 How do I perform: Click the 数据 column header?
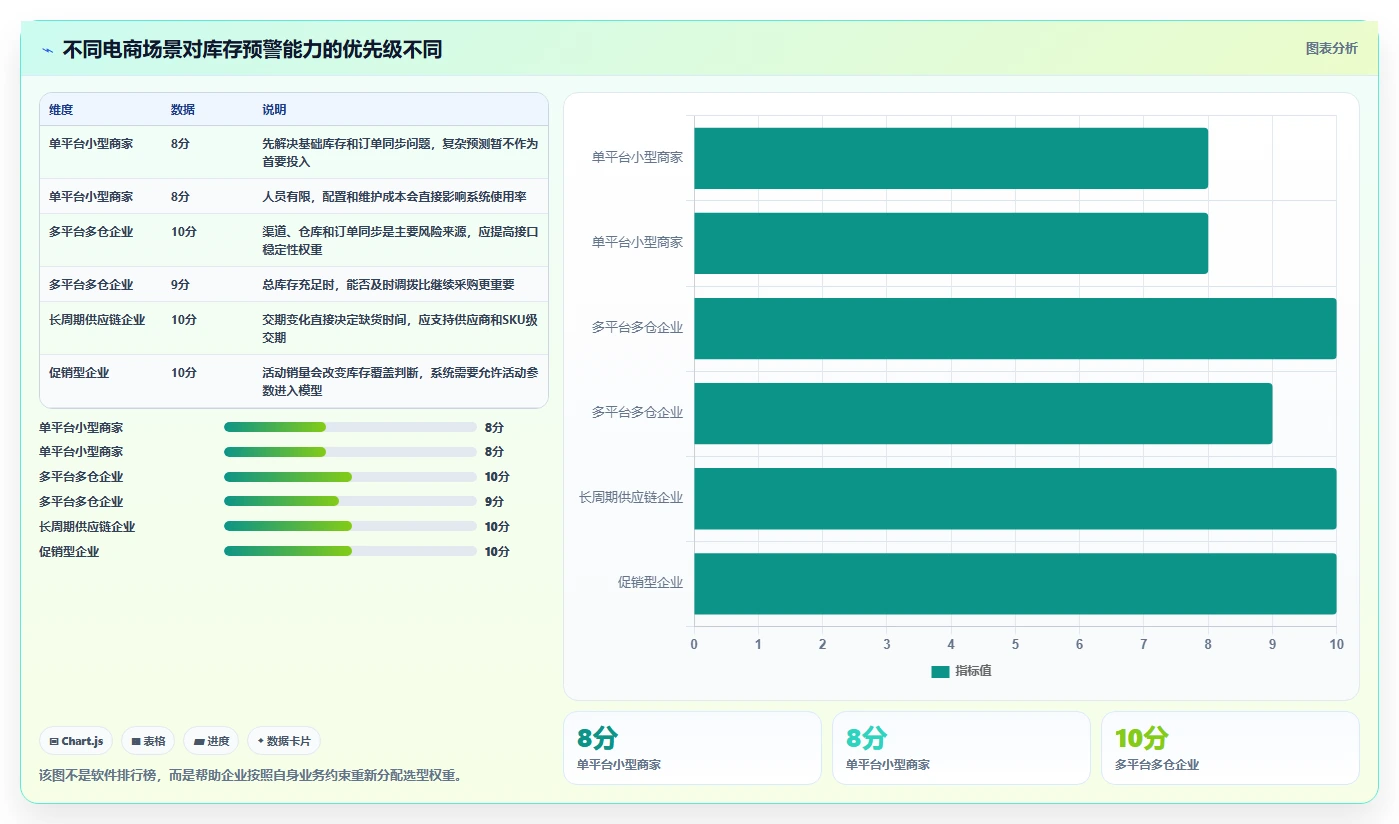(x=183, y=110)
